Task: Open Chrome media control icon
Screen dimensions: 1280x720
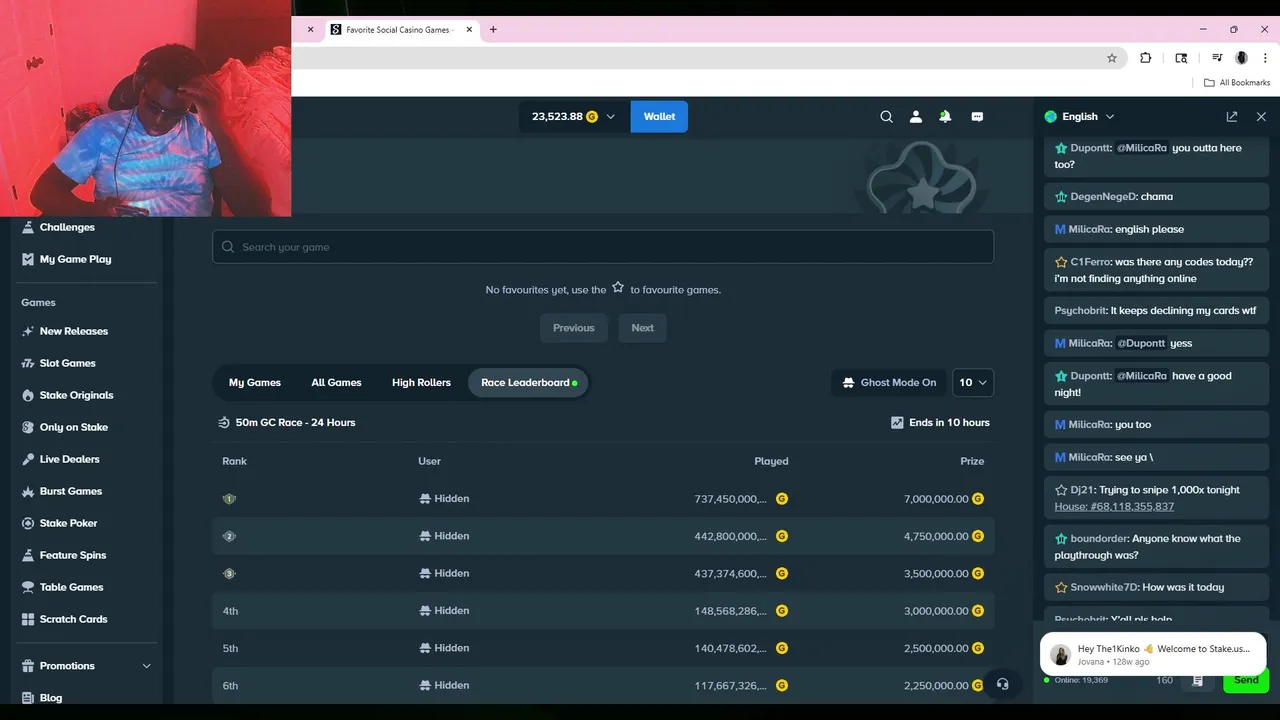Action: point(1217,58)
